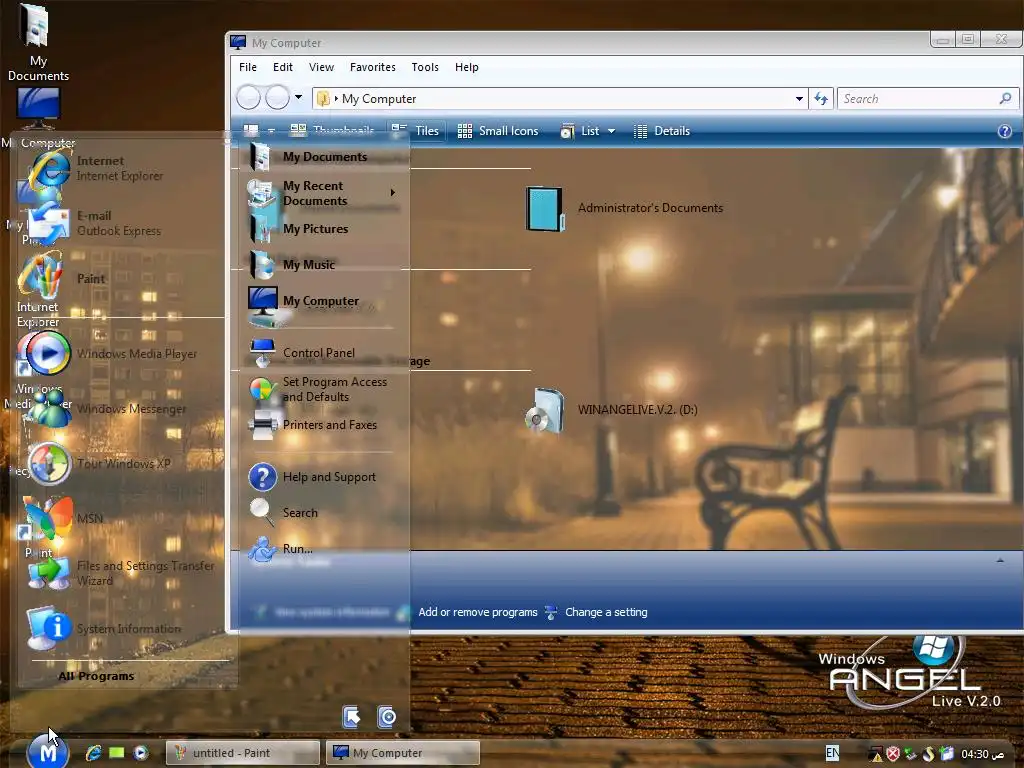The width and height of the screenshot is (1024, 768).
Task: Switch to Small Icons view
Action: (x=498, y=131)
